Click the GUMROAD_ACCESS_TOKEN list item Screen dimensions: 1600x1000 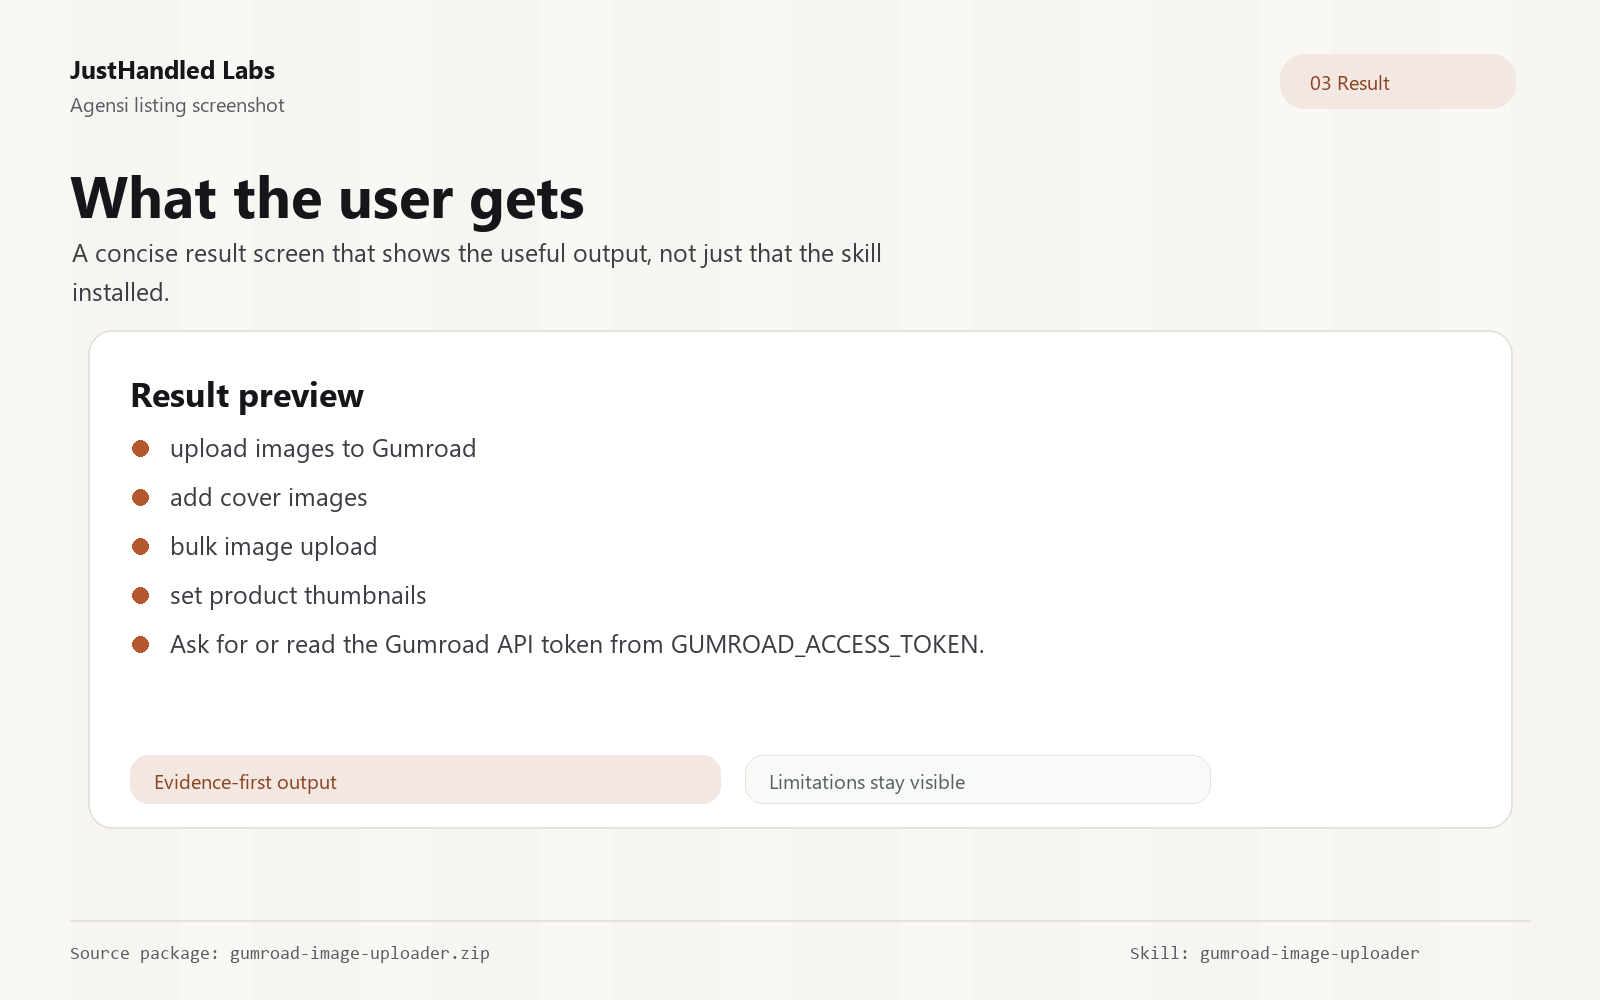[577, 645]
